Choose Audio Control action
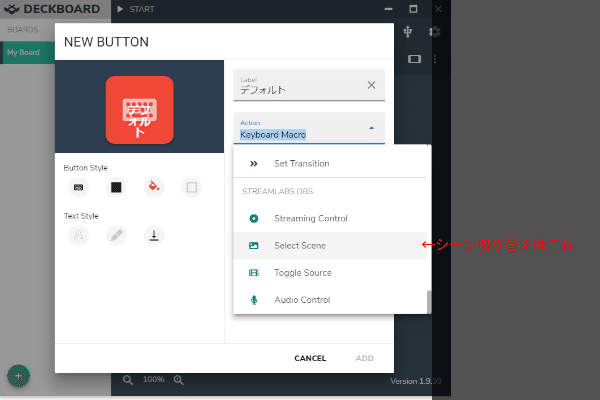Screen dimensions: 600x400 [330, 300]
